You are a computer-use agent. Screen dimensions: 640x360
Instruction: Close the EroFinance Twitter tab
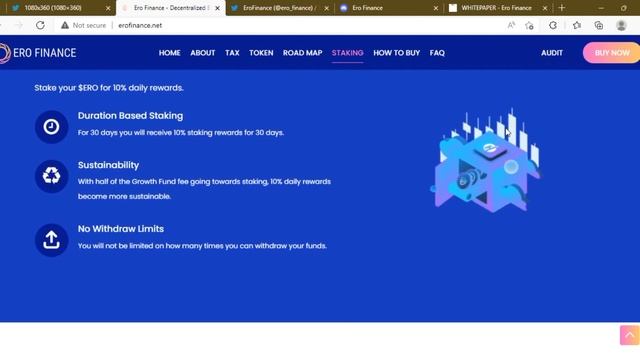tap(327, 8)
